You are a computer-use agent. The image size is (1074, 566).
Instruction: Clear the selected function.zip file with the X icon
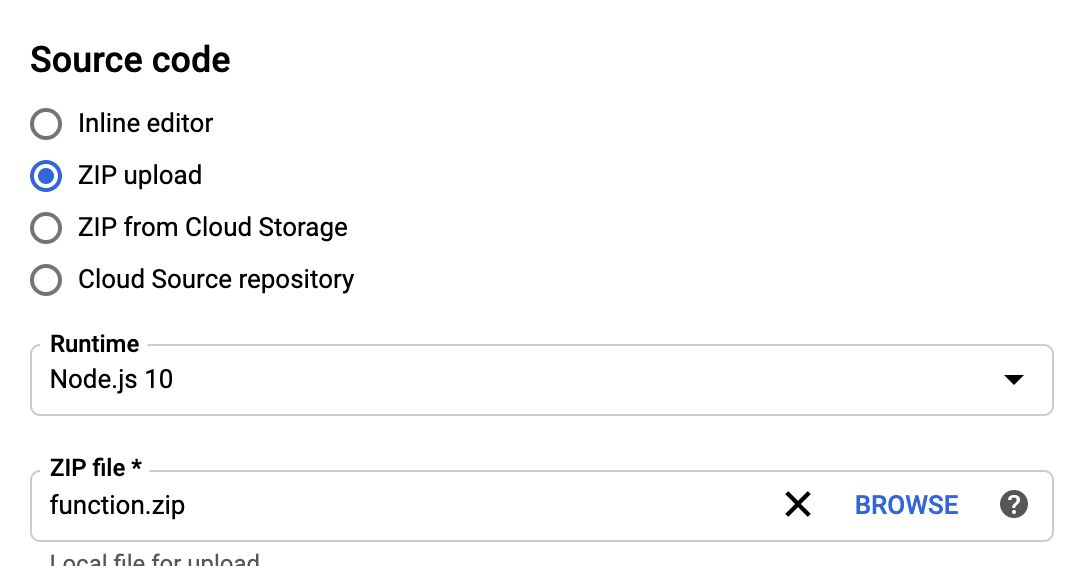[798, 505]
